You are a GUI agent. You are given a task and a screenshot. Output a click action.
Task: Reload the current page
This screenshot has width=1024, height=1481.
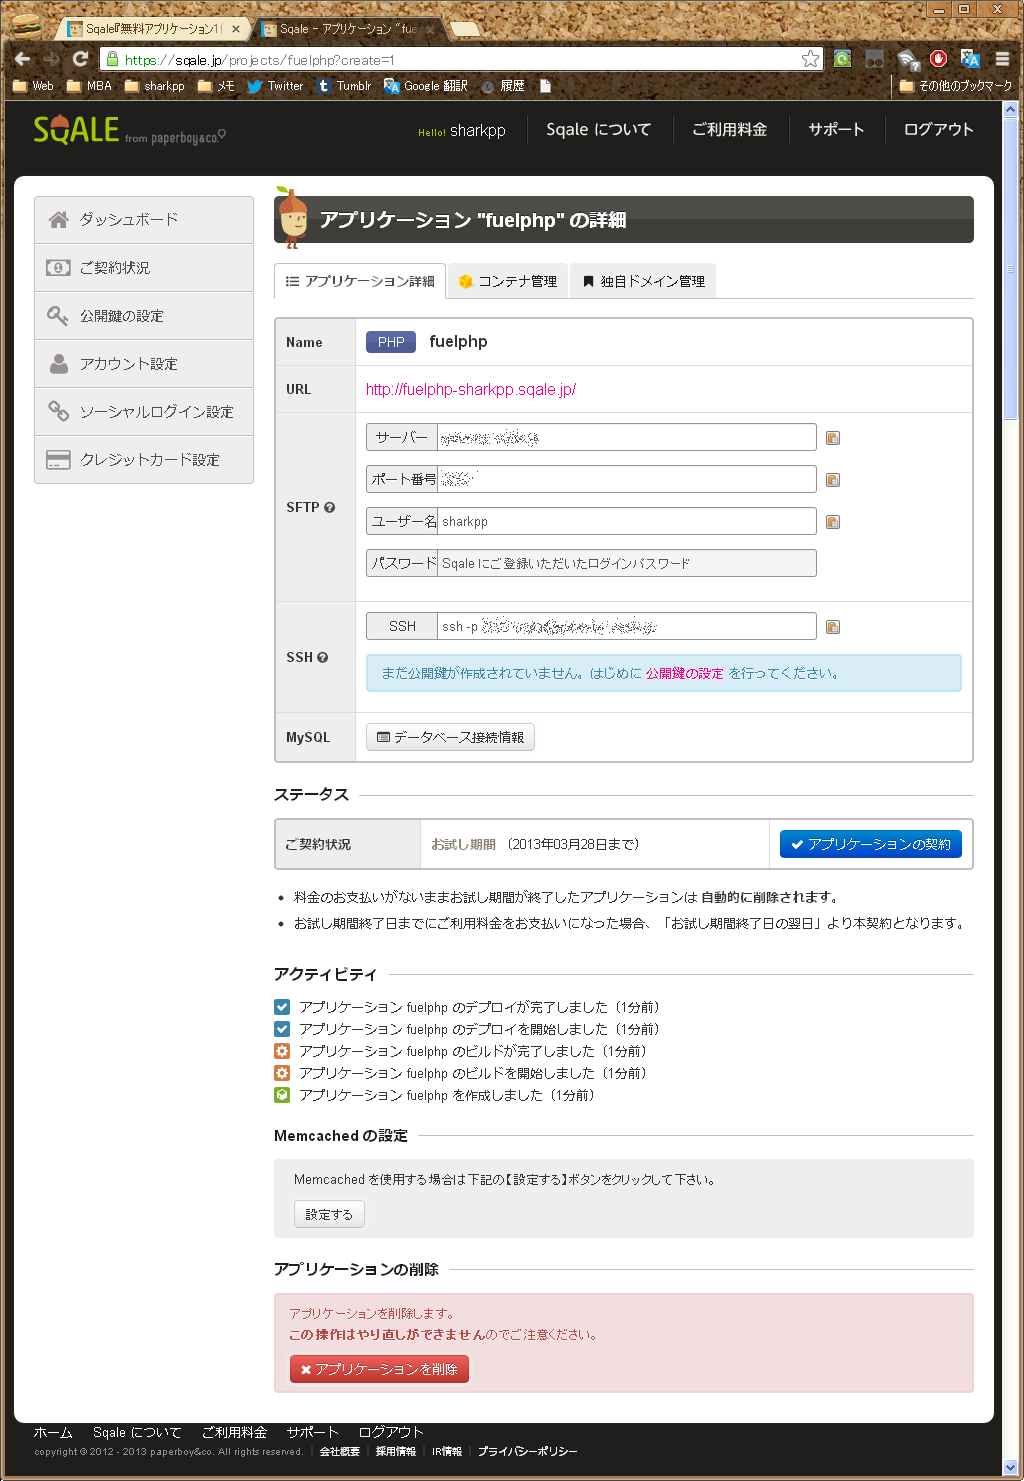click(80, 59)
